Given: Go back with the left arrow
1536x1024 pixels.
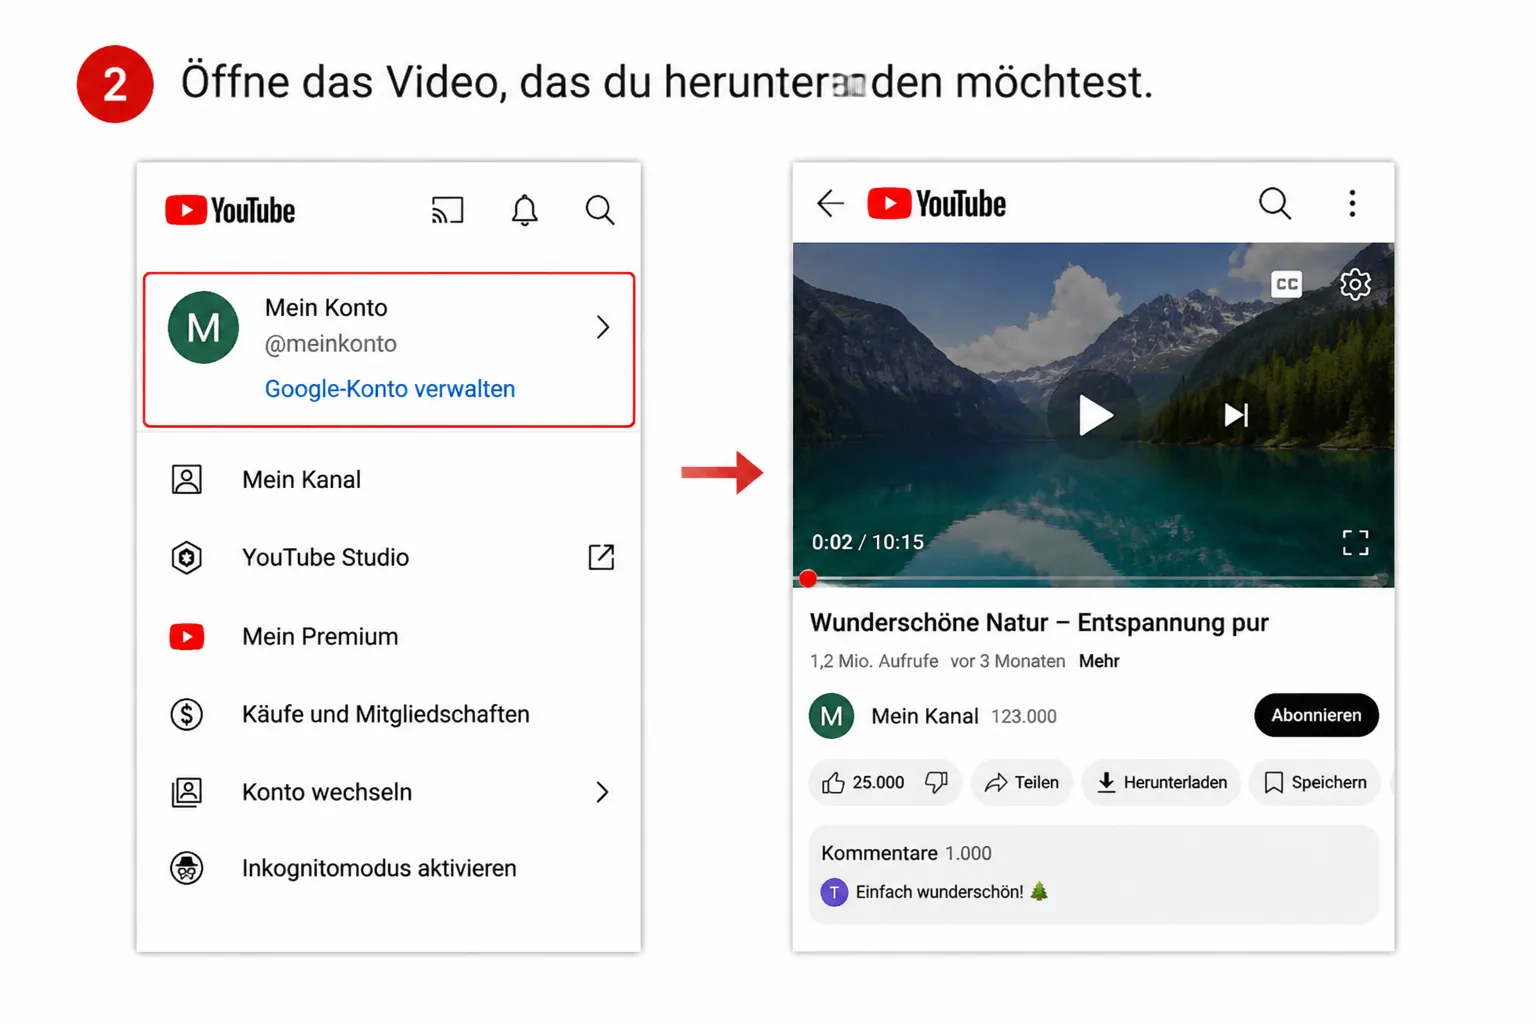Looking at the screenshot, I should [830, 204].
